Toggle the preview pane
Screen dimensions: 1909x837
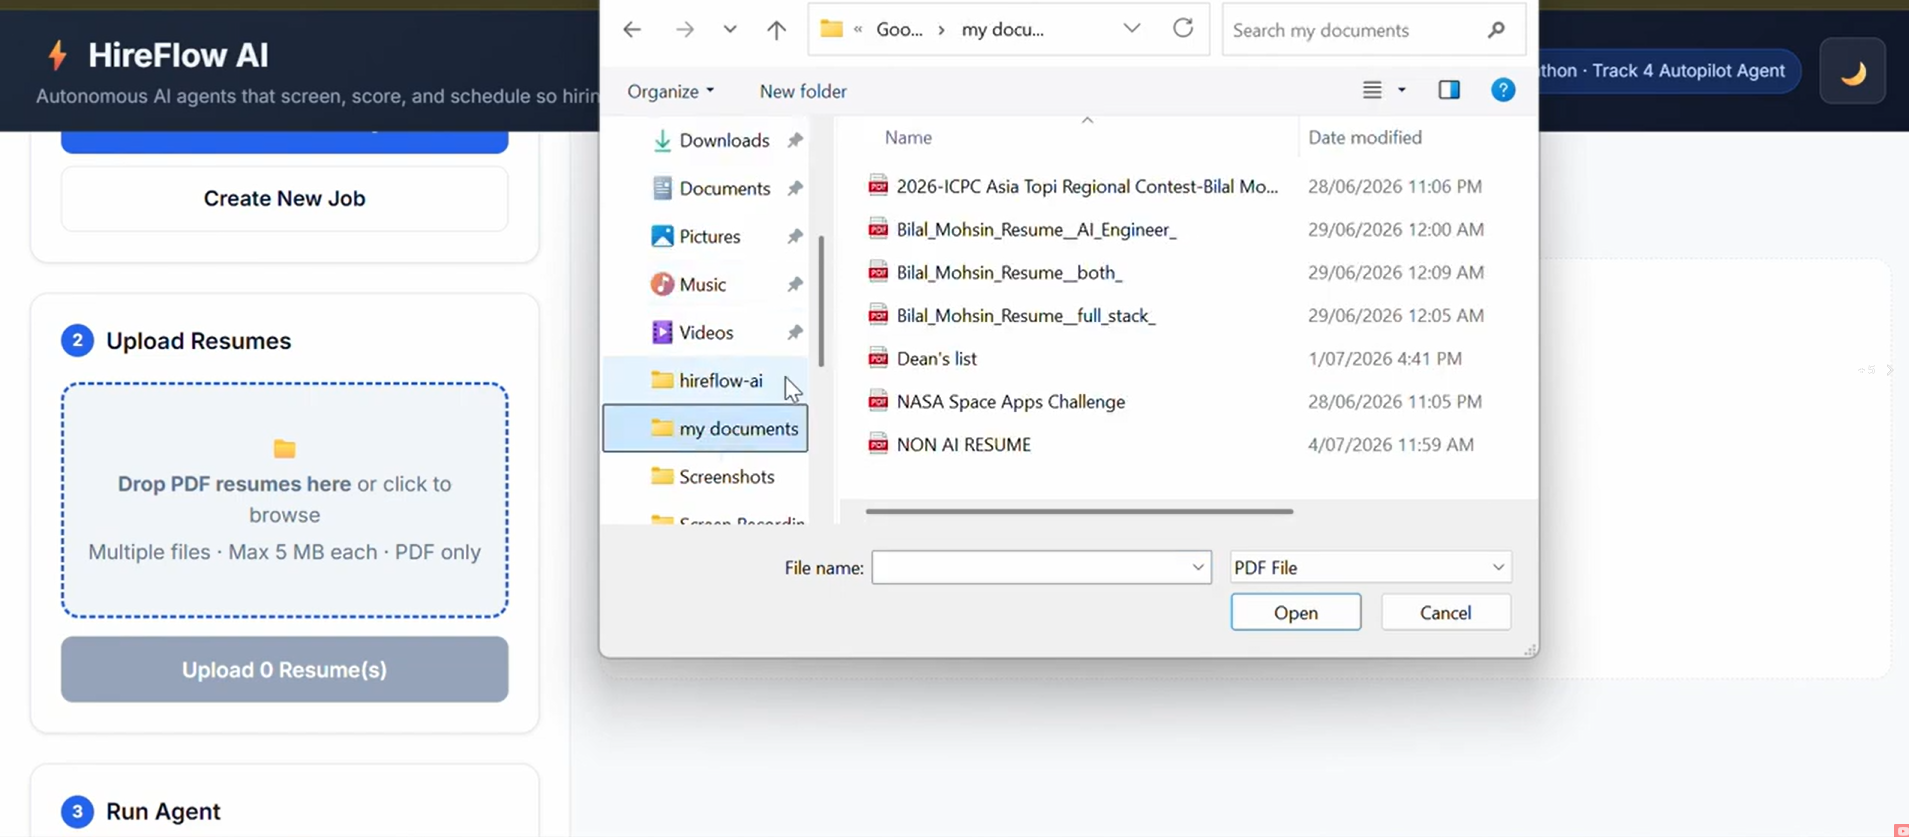tap(1449, 90)
